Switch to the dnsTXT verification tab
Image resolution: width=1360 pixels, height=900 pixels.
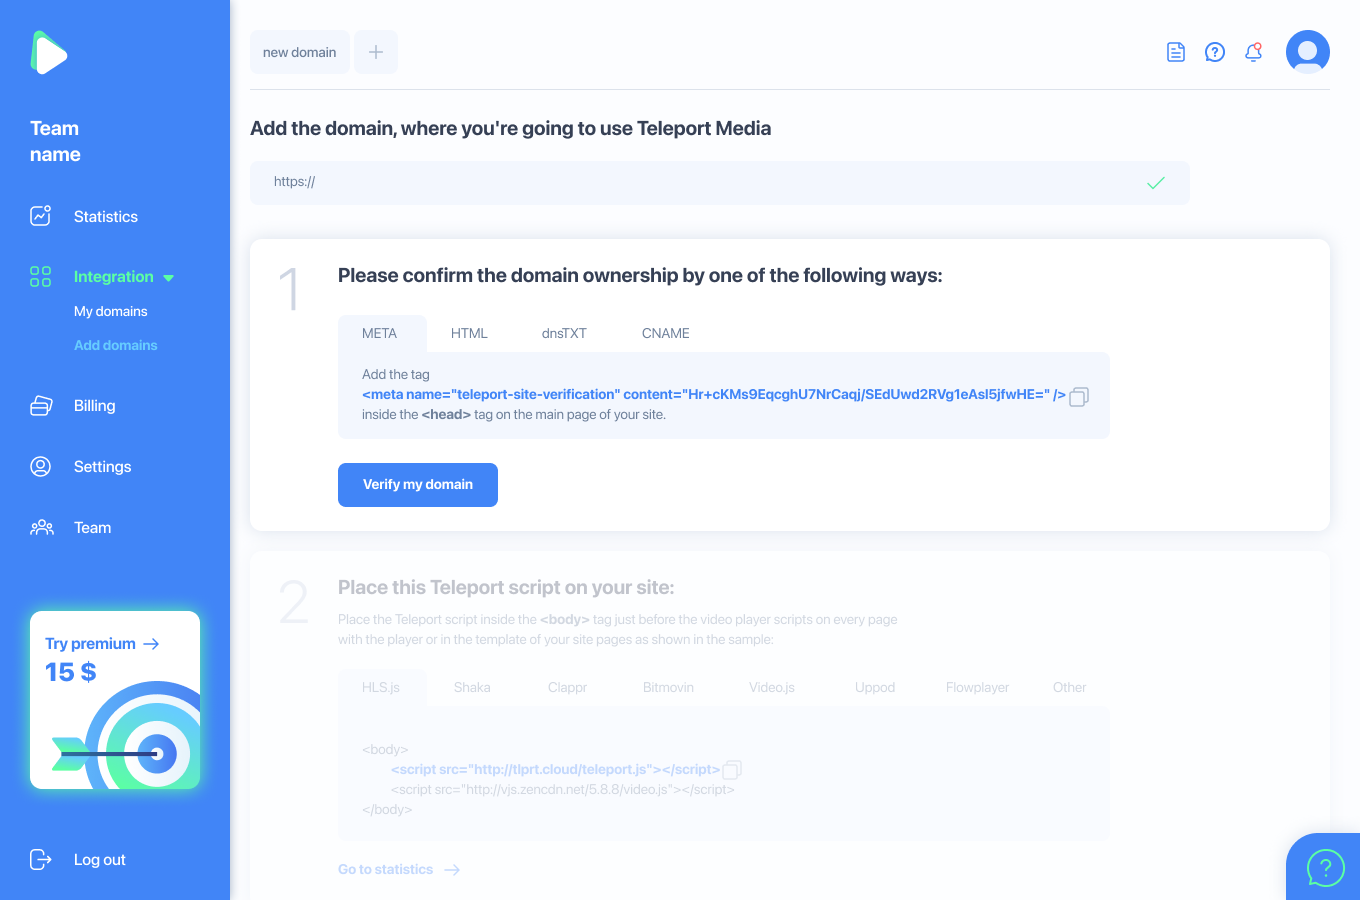[x=564, y=333]
